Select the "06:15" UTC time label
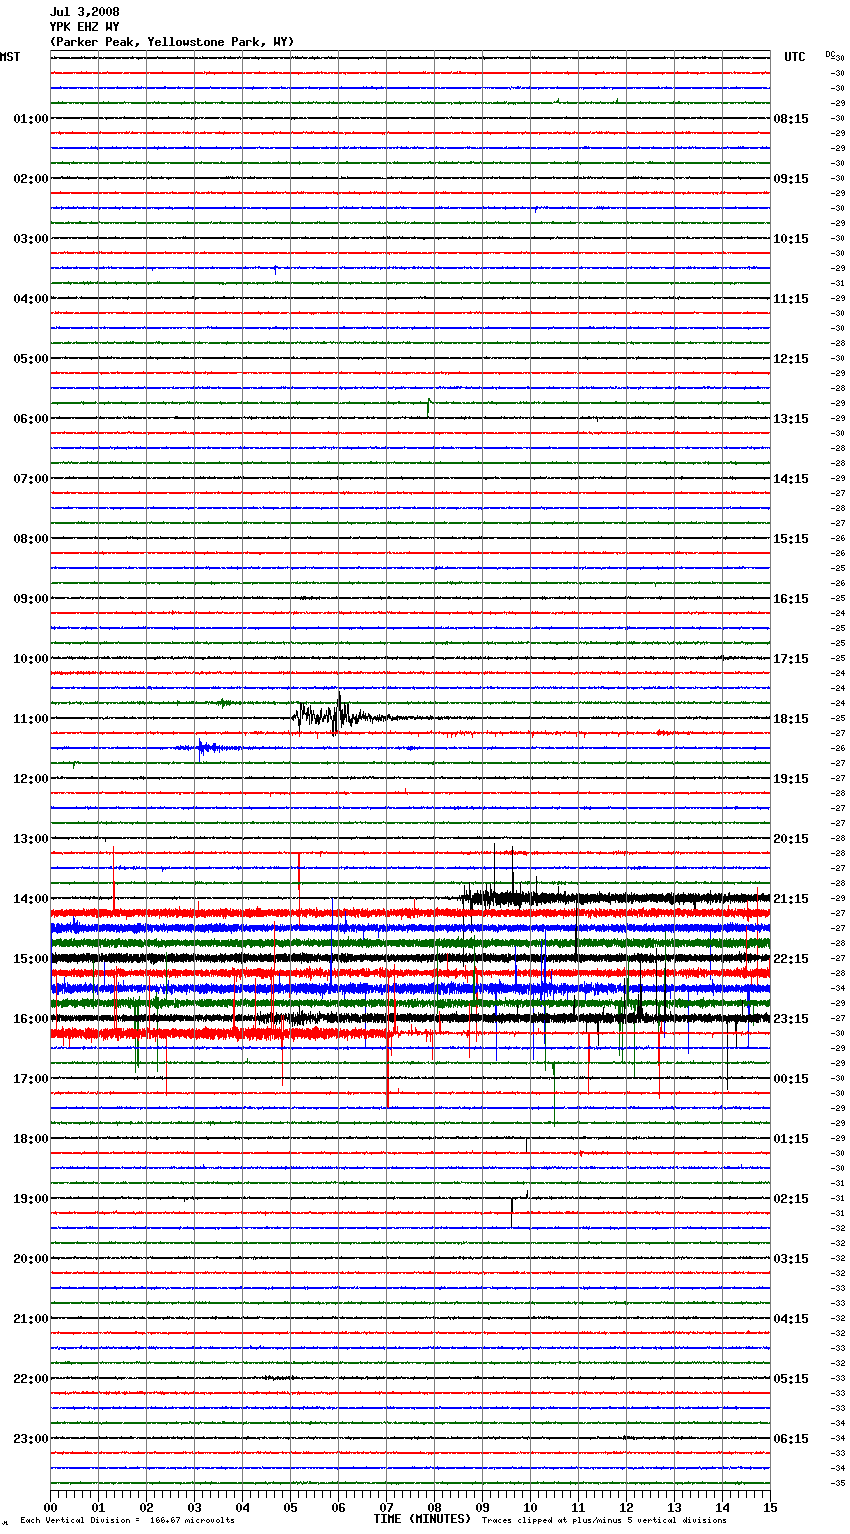The image size is (850, 1534). click(791, 1439)
